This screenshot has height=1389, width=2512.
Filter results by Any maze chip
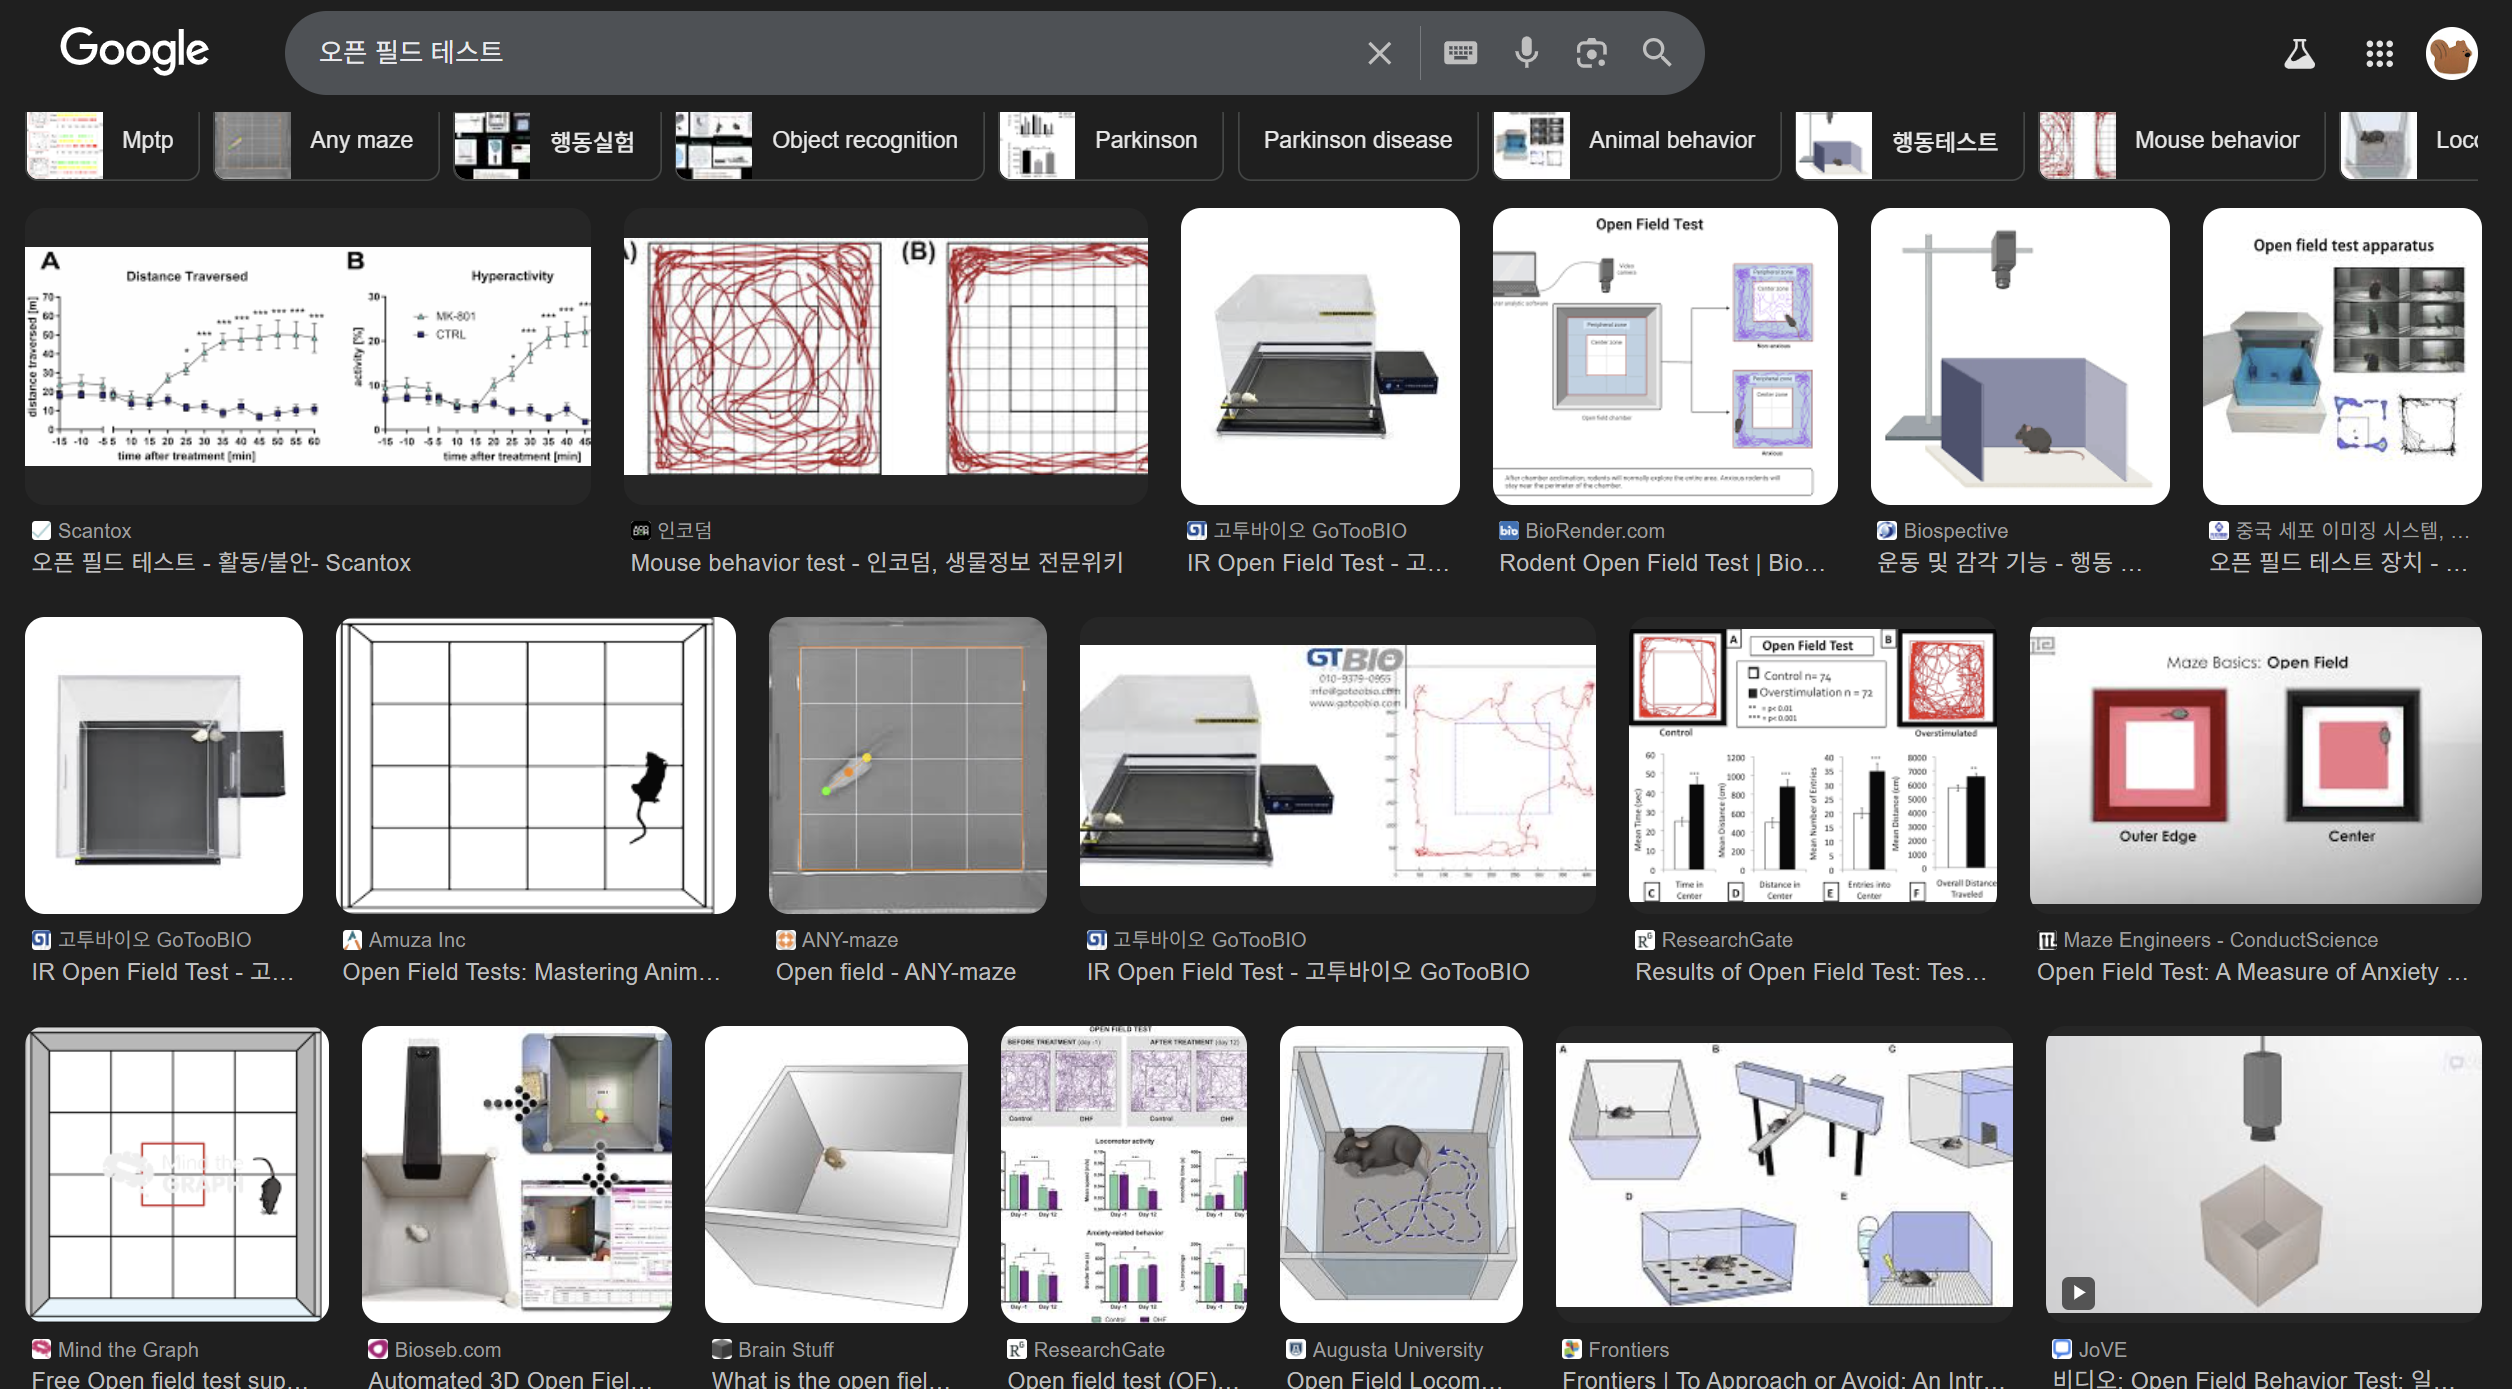pos(326,141)
